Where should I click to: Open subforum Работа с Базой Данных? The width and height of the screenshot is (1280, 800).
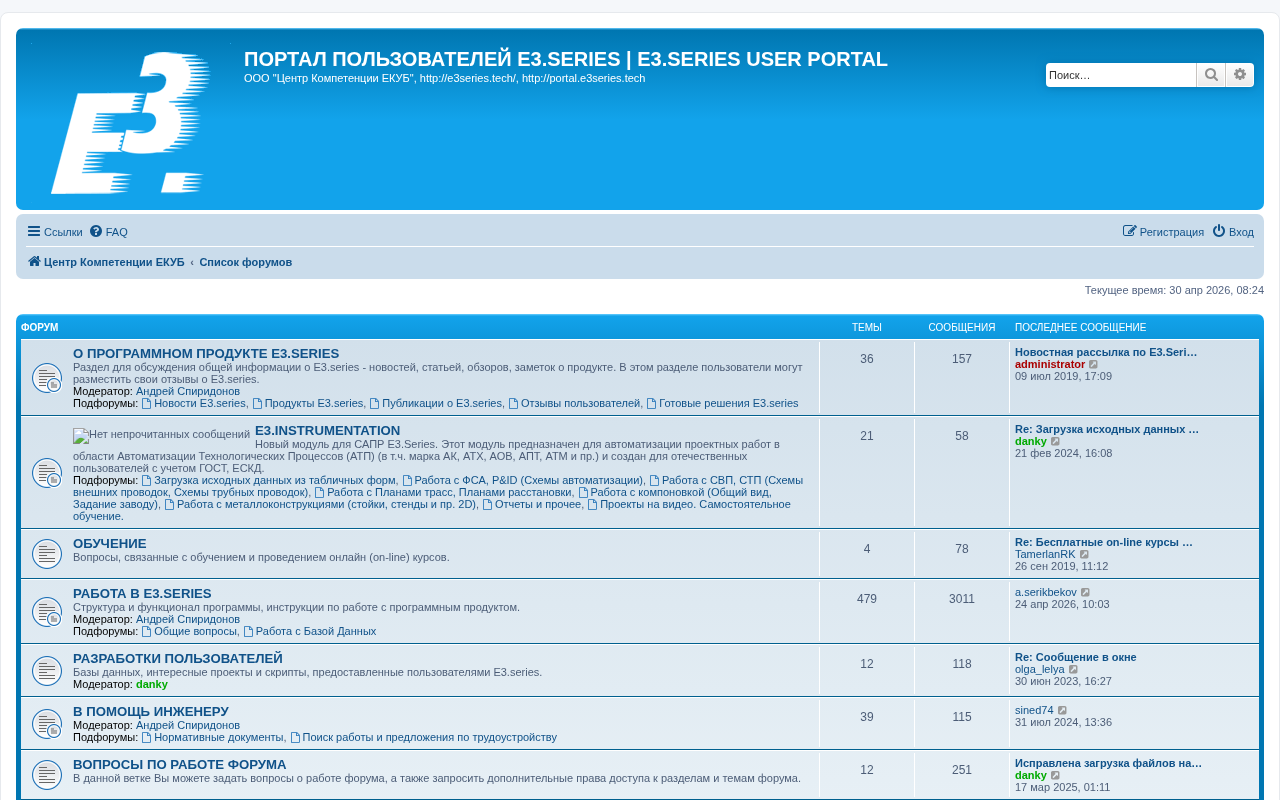310,632
